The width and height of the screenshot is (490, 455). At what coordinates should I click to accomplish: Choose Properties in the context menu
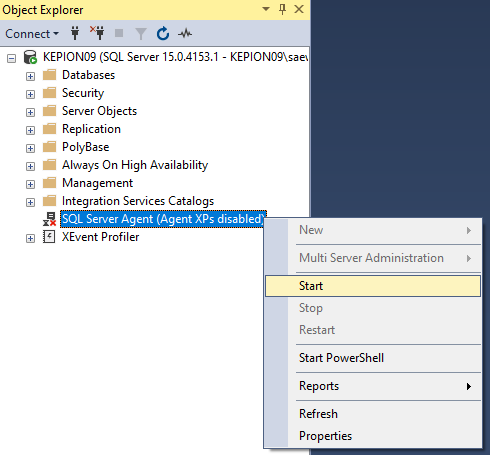click(x=373, y=436)
